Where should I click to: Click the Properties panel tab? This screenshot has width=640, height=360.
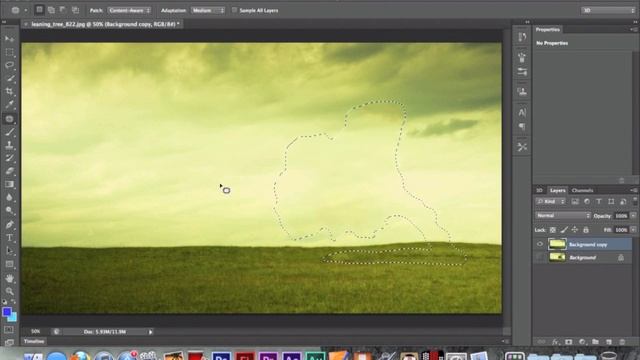548,29
